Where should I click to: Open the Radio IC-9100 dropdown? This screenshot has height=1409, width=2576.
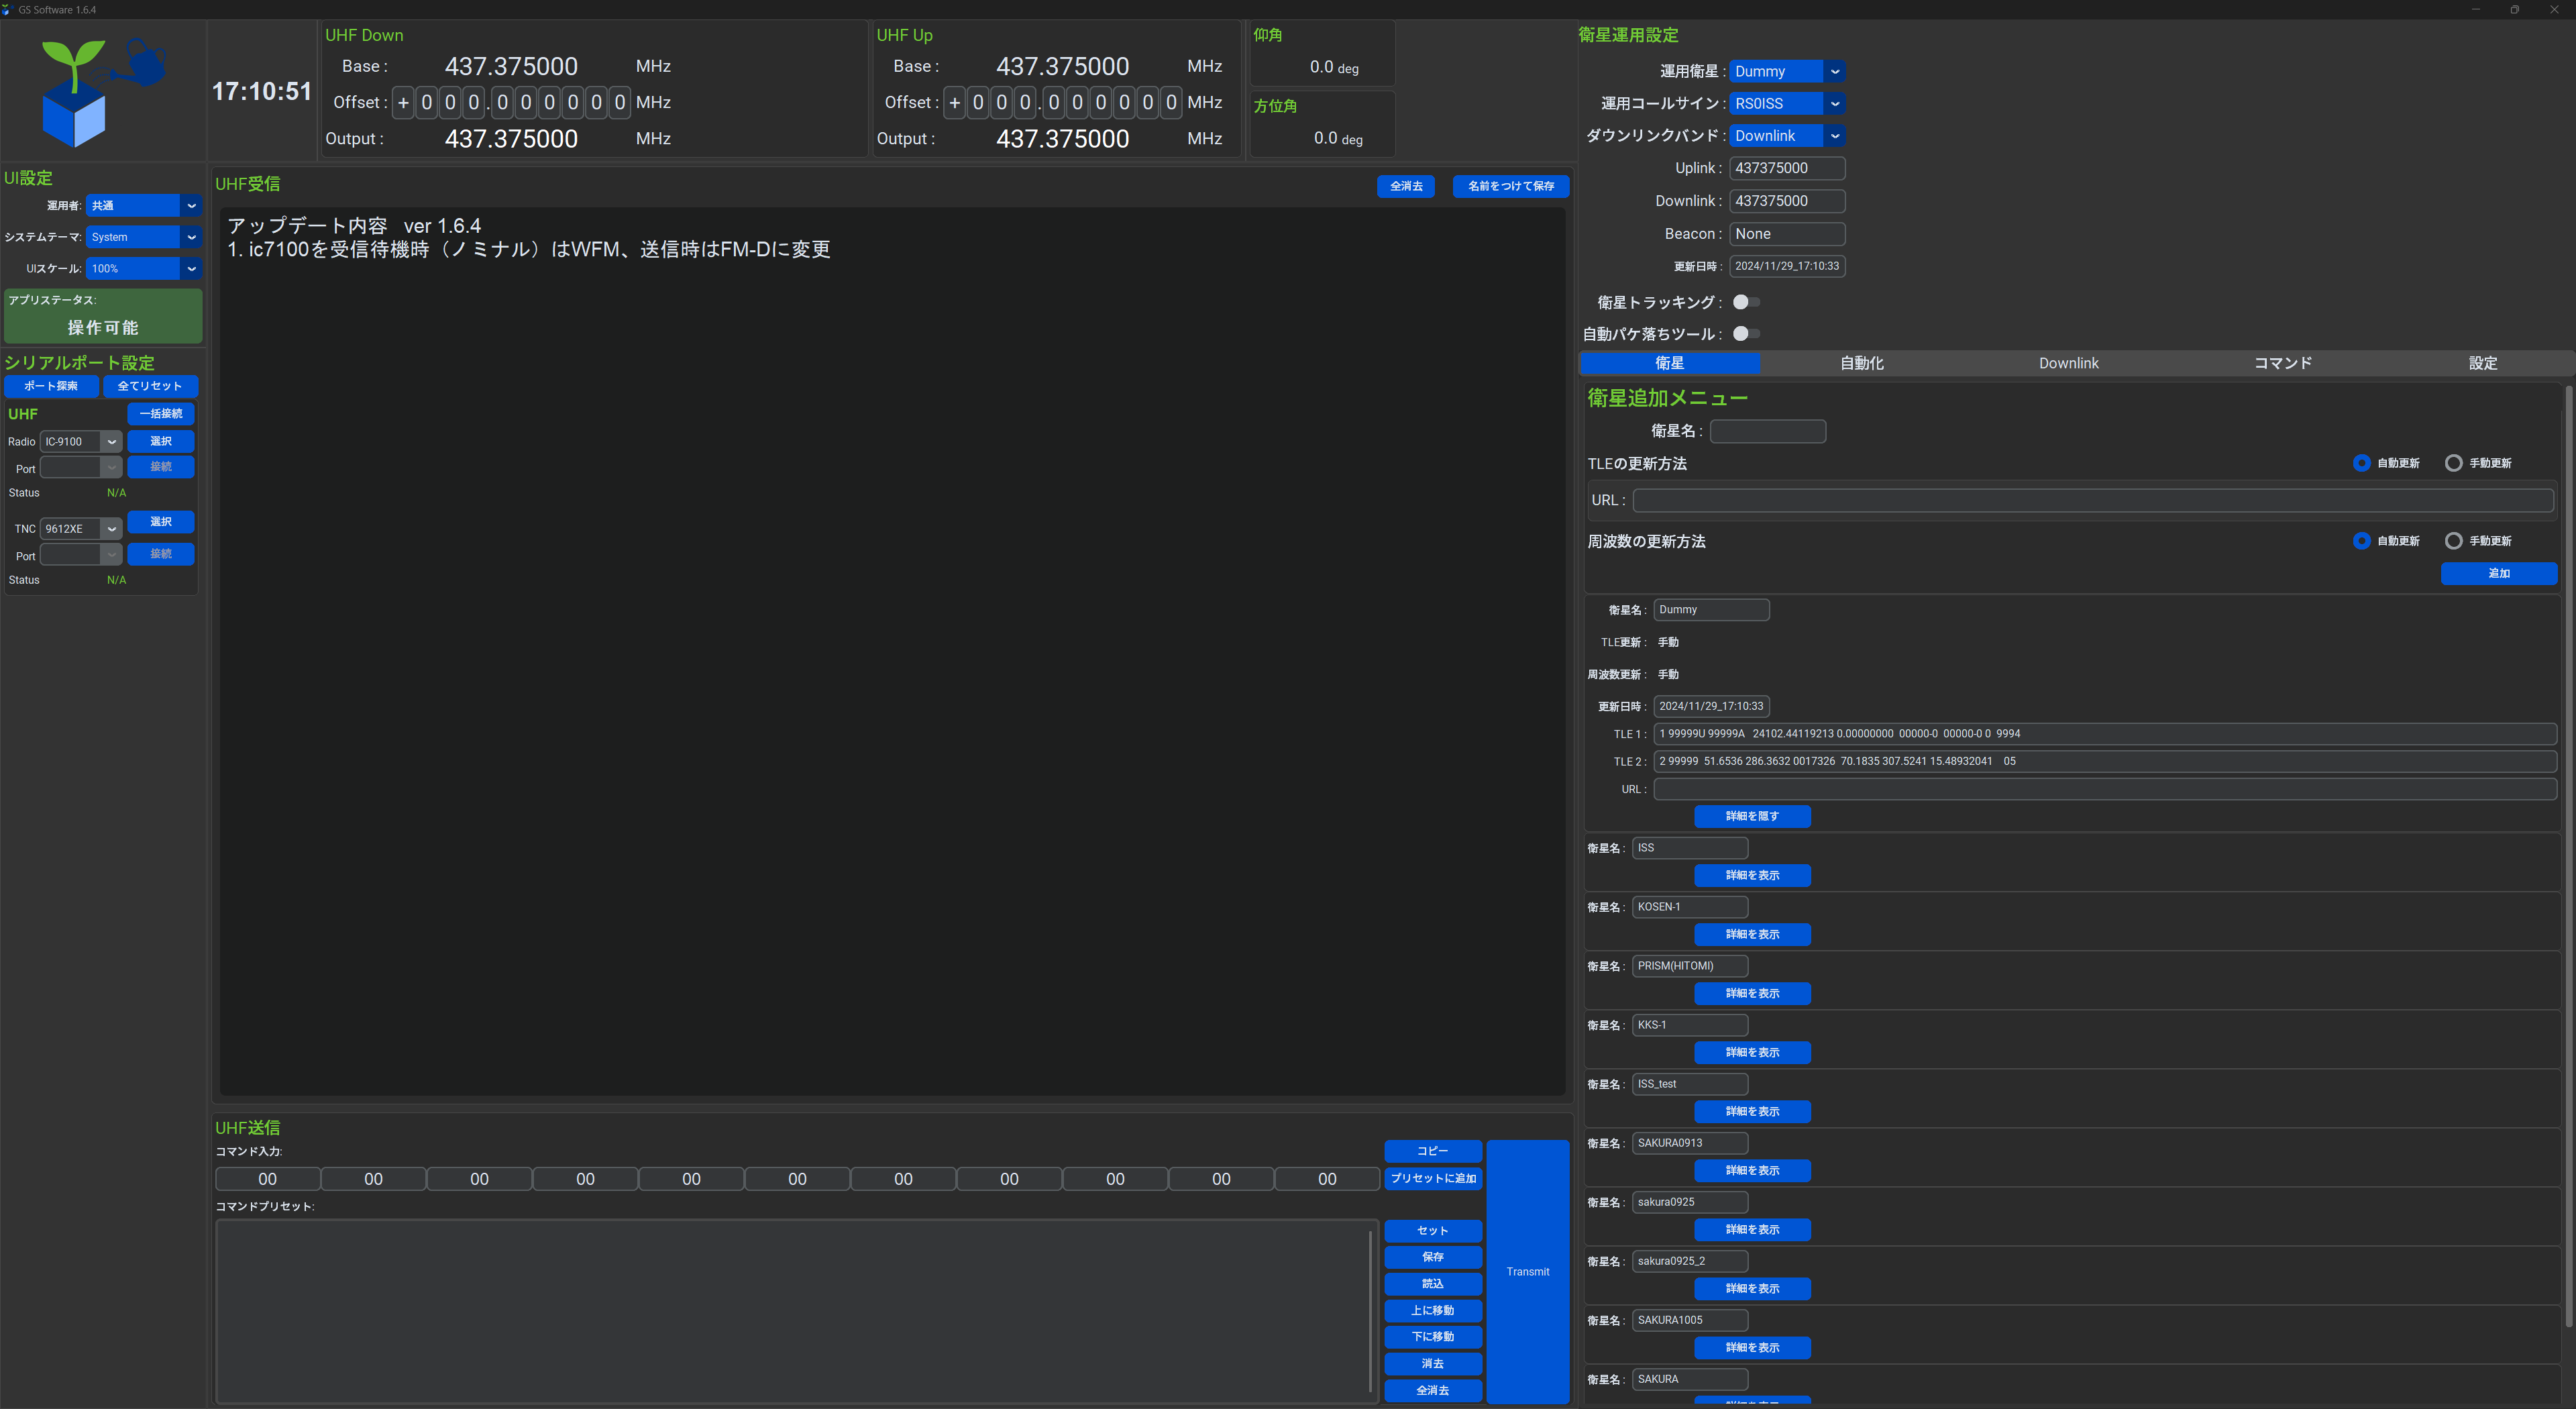point(80,442)
